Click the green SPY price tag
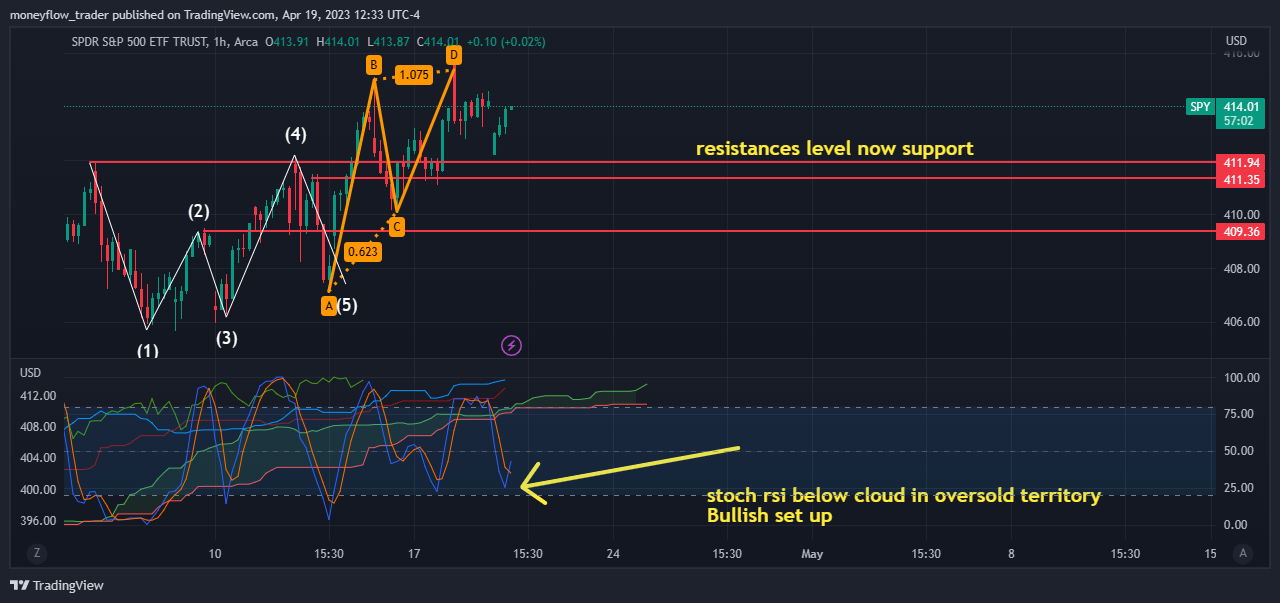Image resolution: width=1280 pixels, height=603 pixels. (x=1200, y=107)
